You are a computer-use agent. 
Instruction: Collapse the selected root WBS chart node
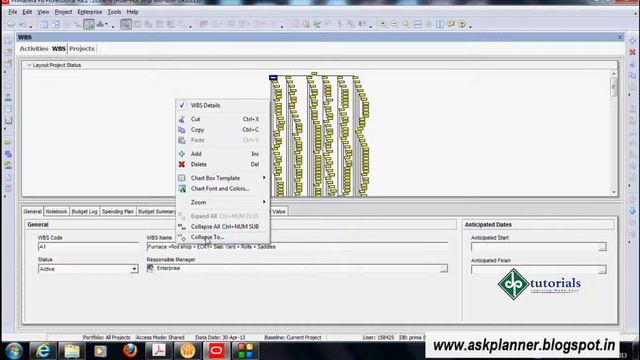pyautogui.click(x=273, y=78)
